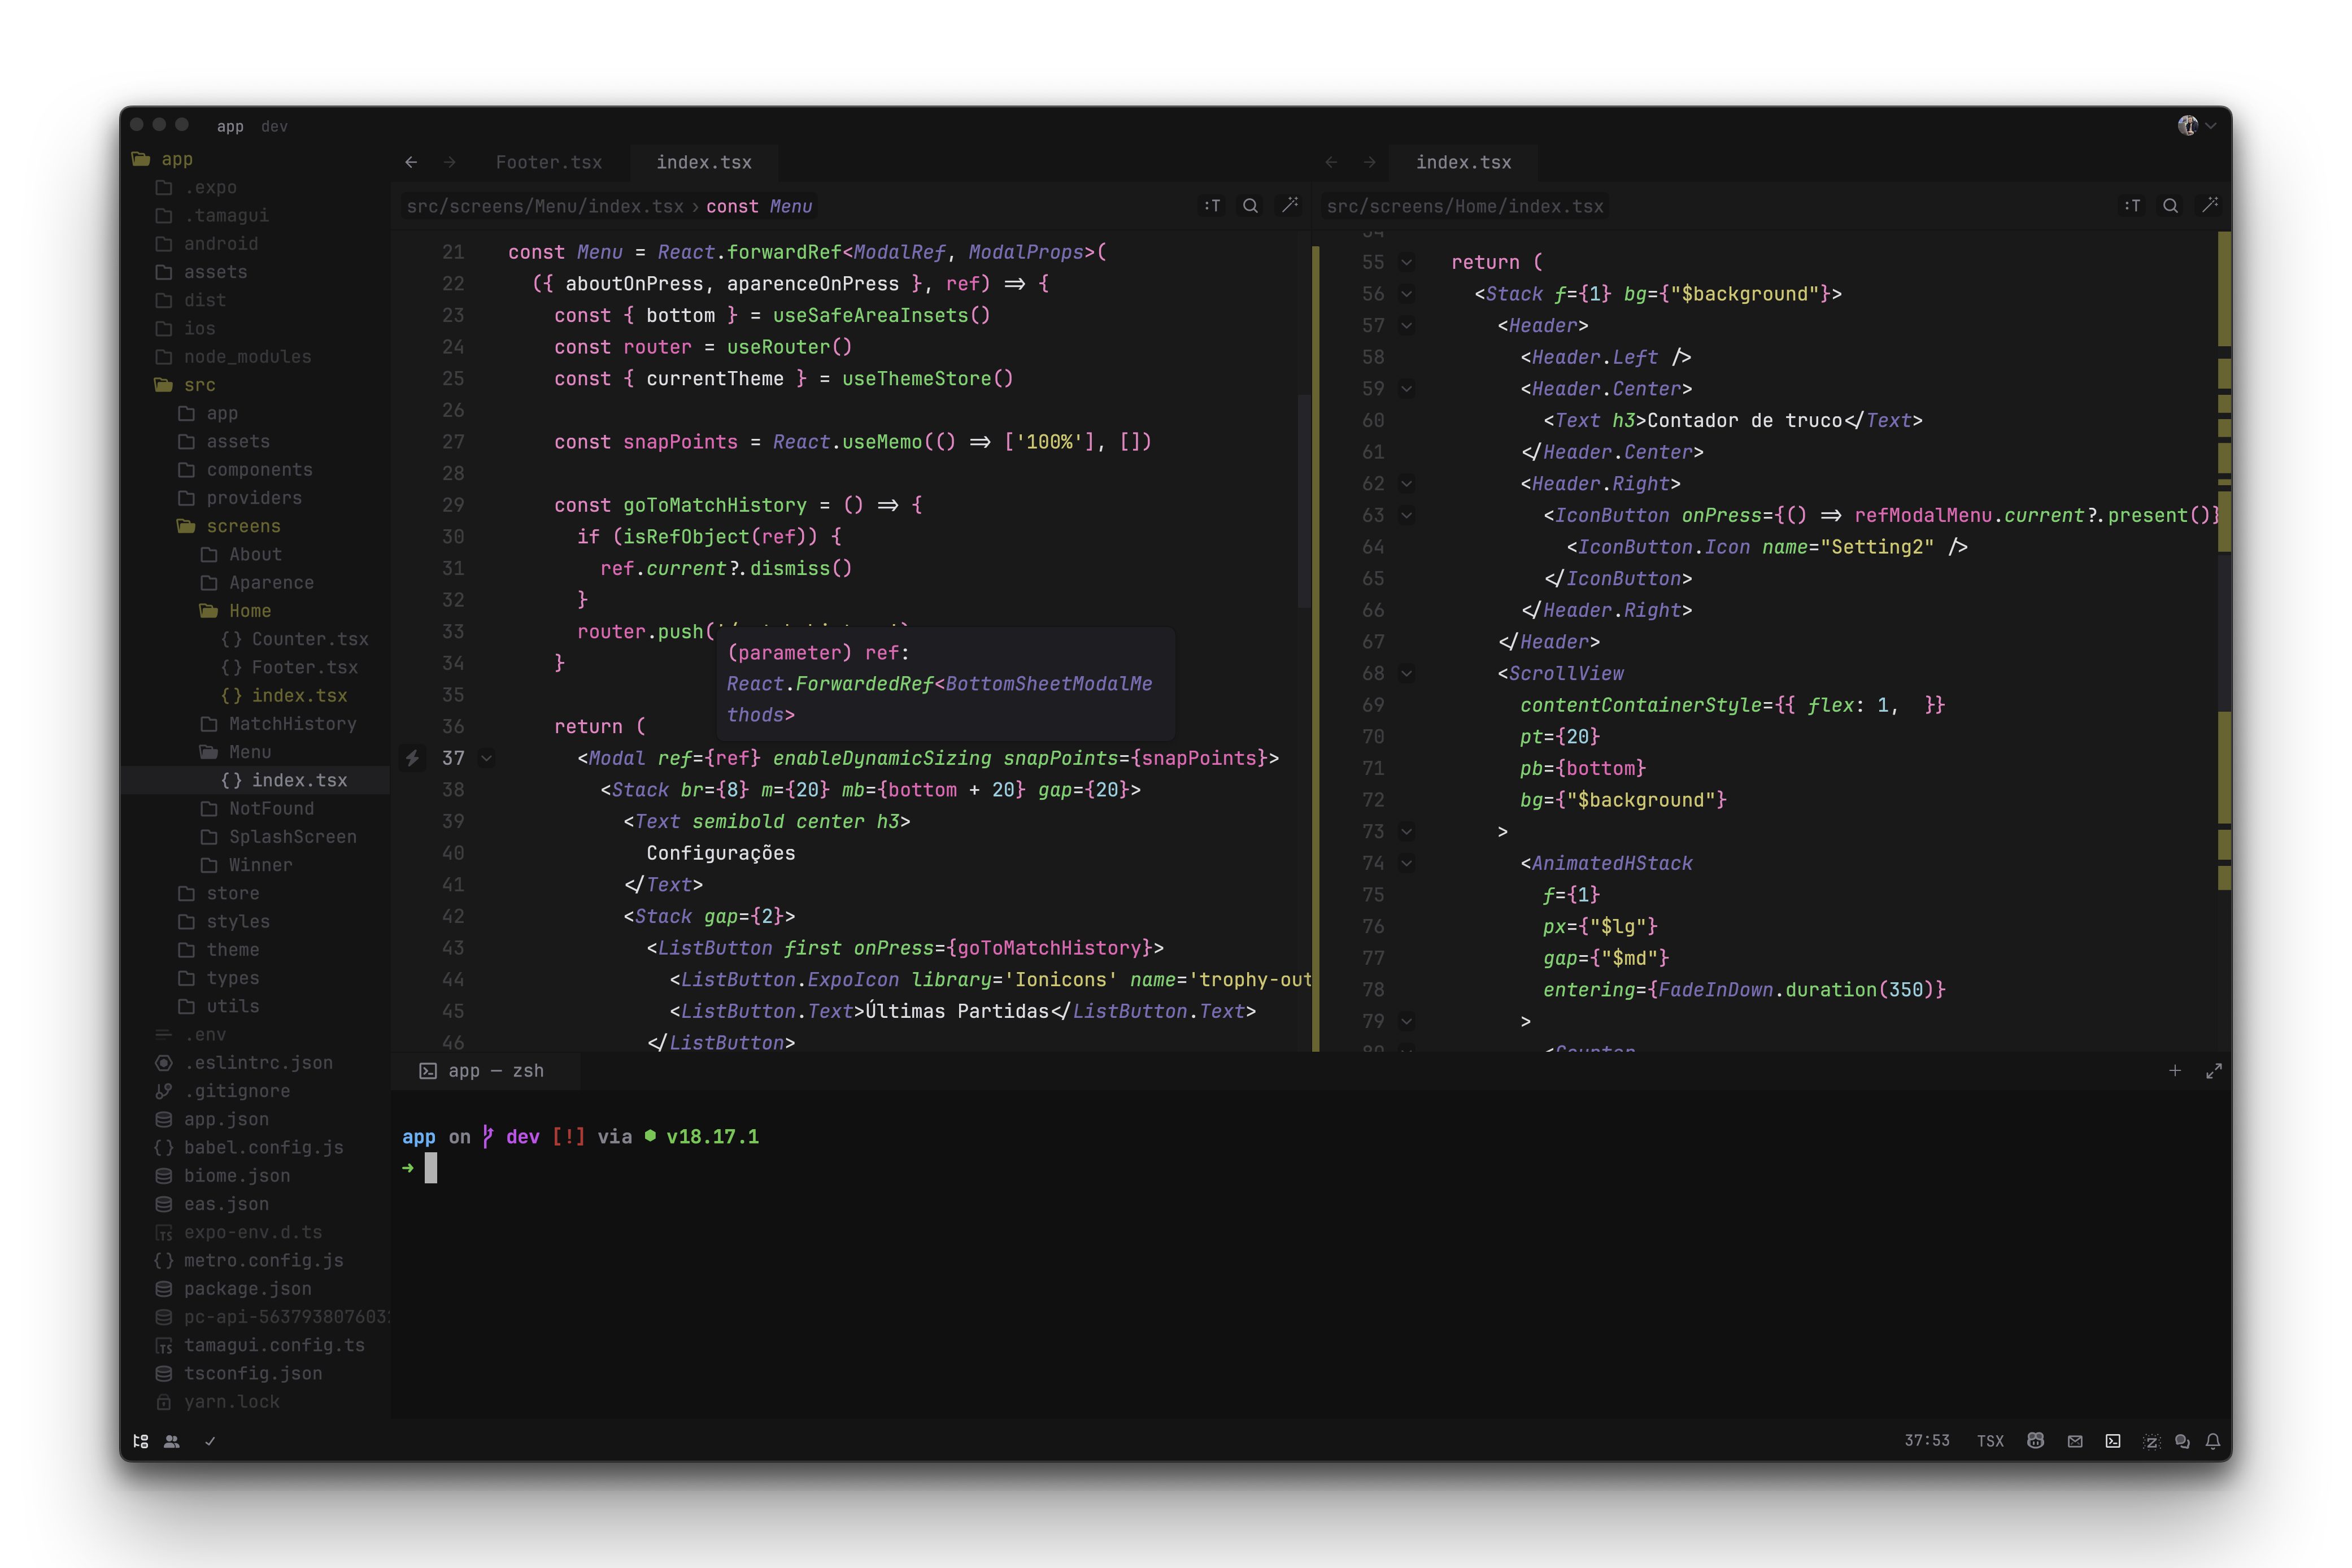The image size is (2352, 1568).
Task: Open the Zed assistant panel icon
Action: click(2151, 1441)
